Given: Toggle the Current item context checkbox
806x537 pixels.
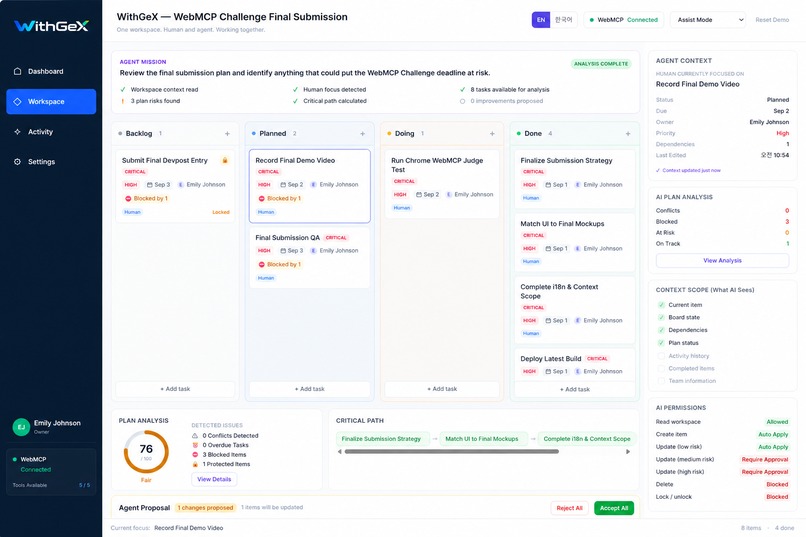Looking at the screenshot, I should point(661,305).
